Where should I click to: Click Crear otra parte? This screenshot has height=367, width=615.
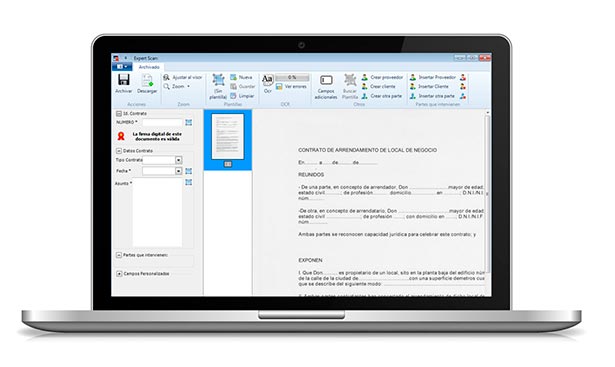click(382, 96)
